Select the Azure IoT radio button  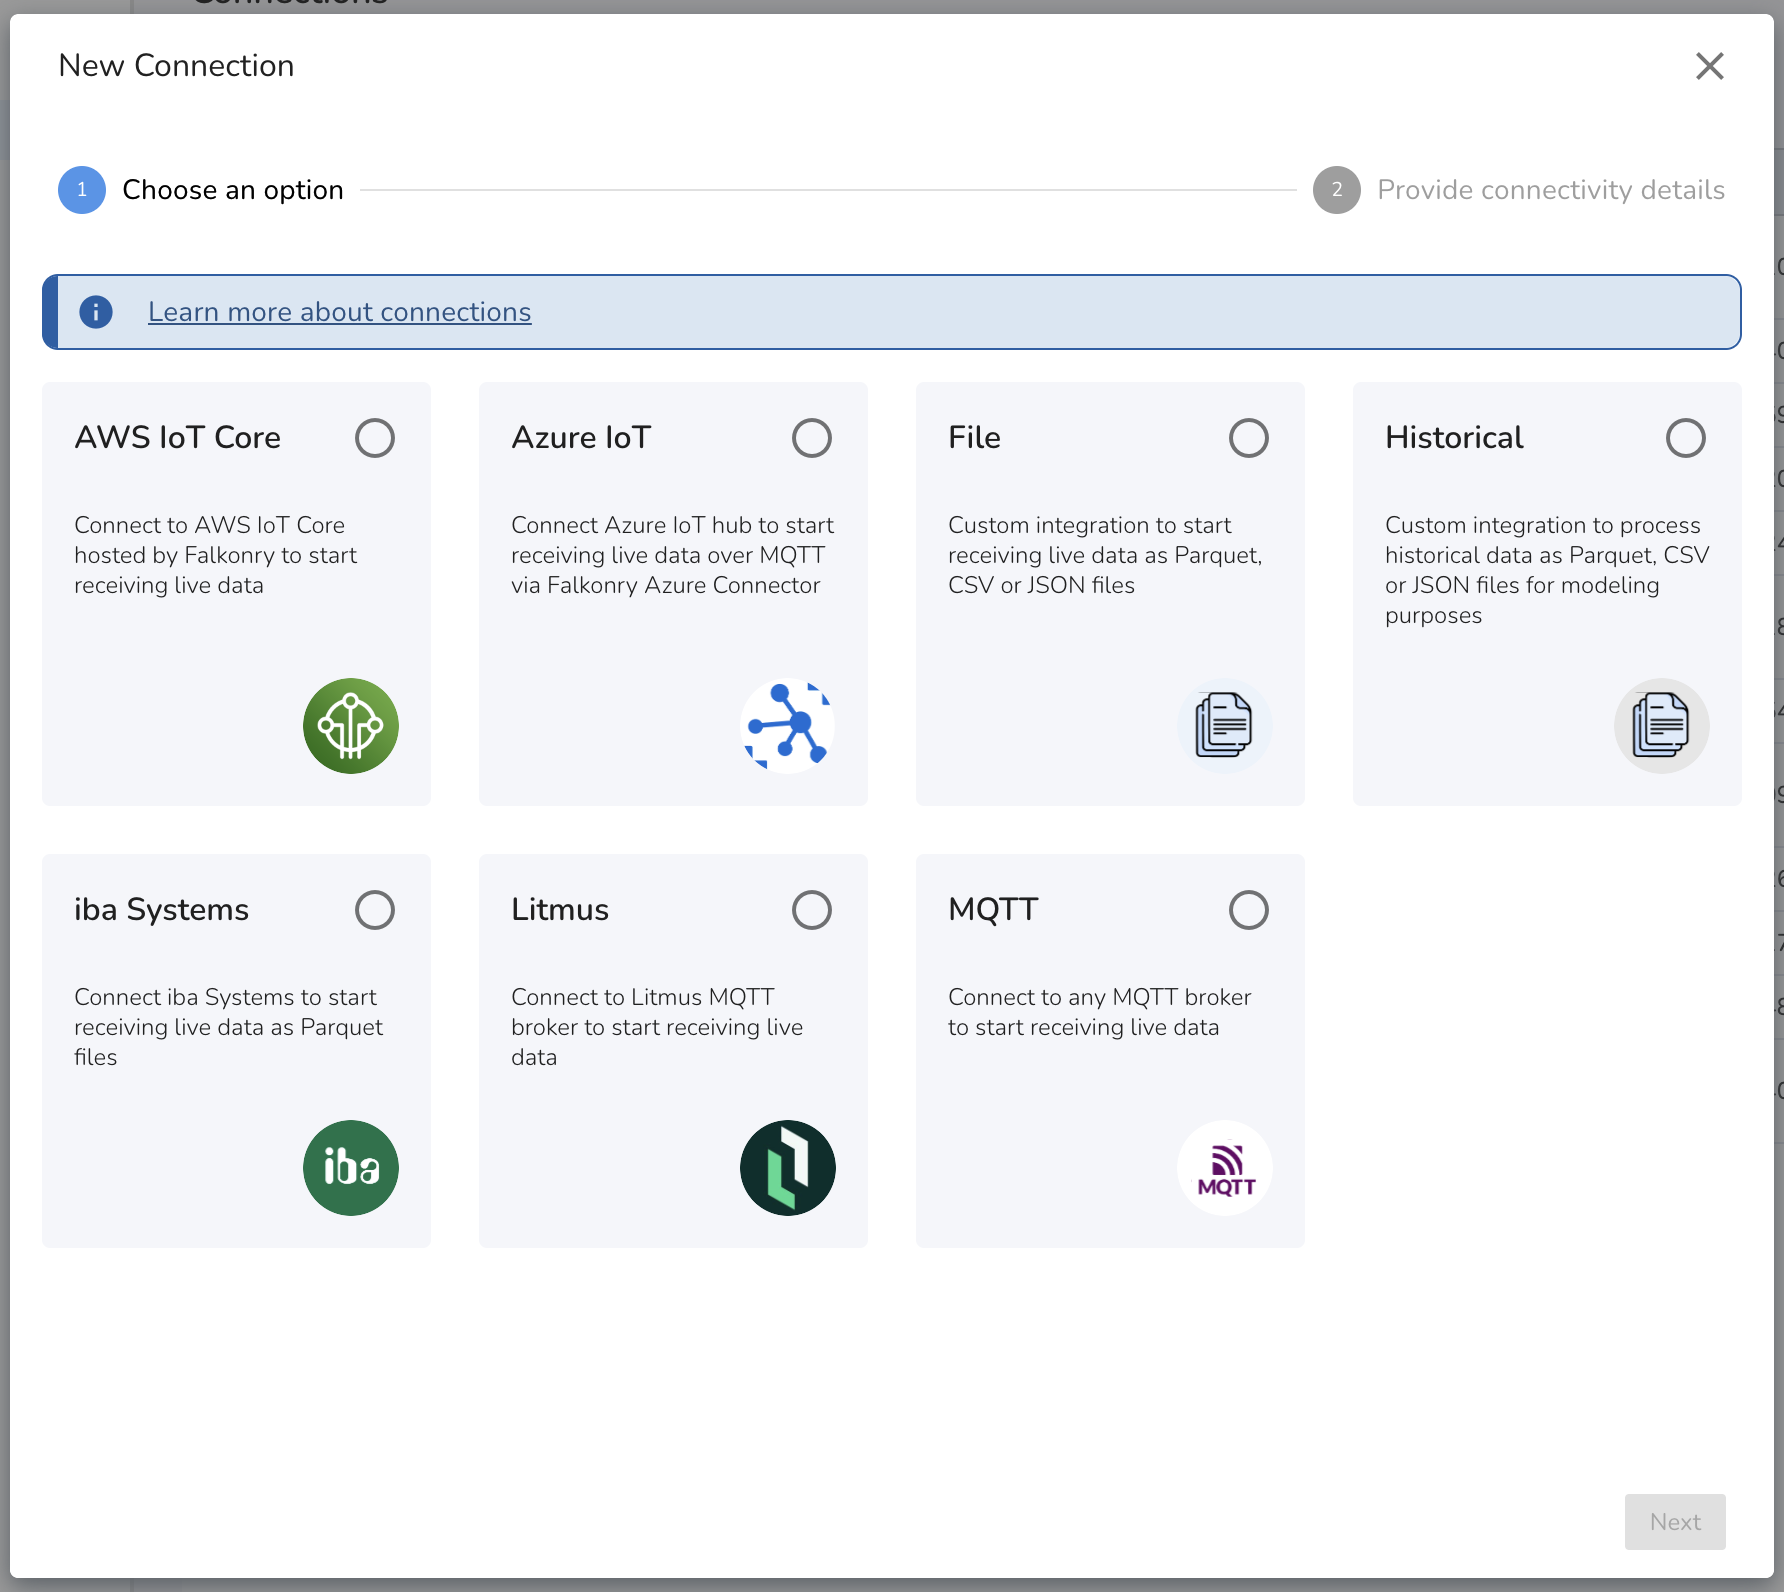812,438
